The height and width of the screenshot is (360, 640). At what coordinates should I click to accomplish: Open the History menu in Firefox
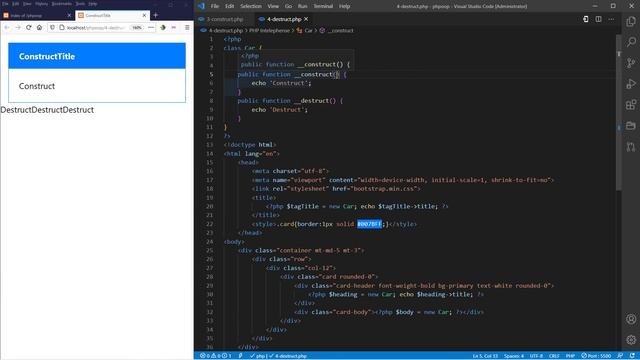point(41,4)
